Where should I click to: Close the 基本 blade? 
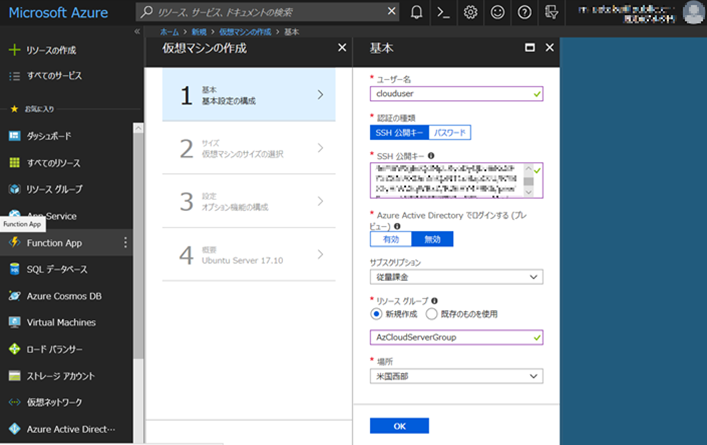(550, 47)
